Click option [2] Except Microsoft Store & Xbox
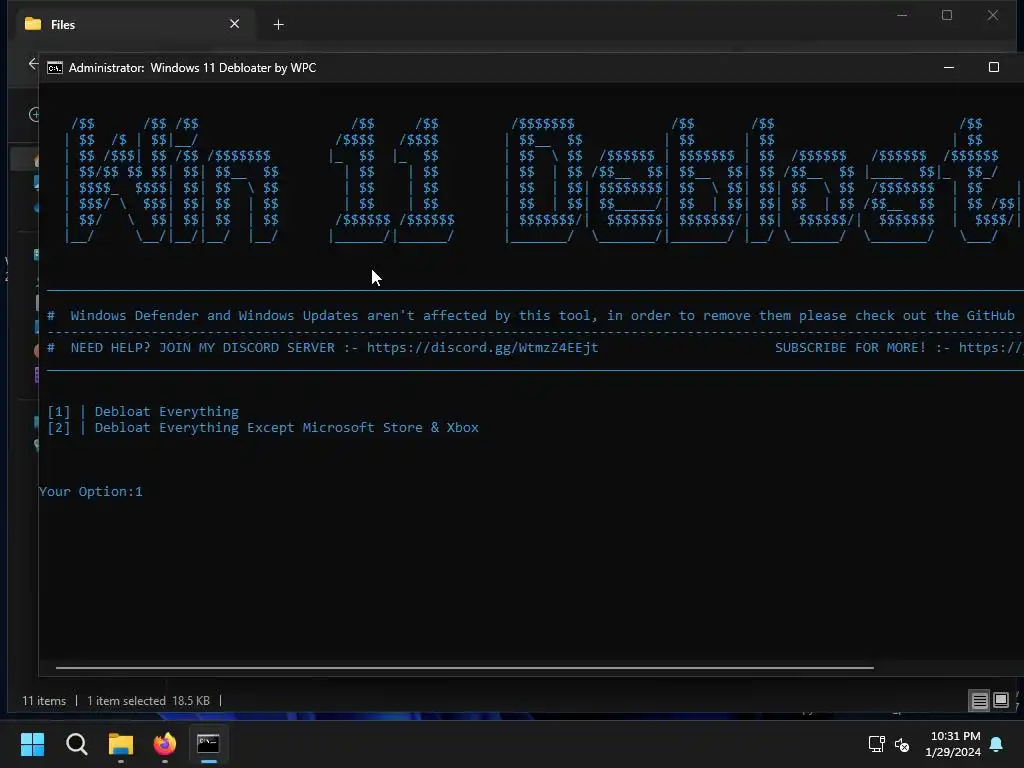1024x768 pixels. click(263, 428)
